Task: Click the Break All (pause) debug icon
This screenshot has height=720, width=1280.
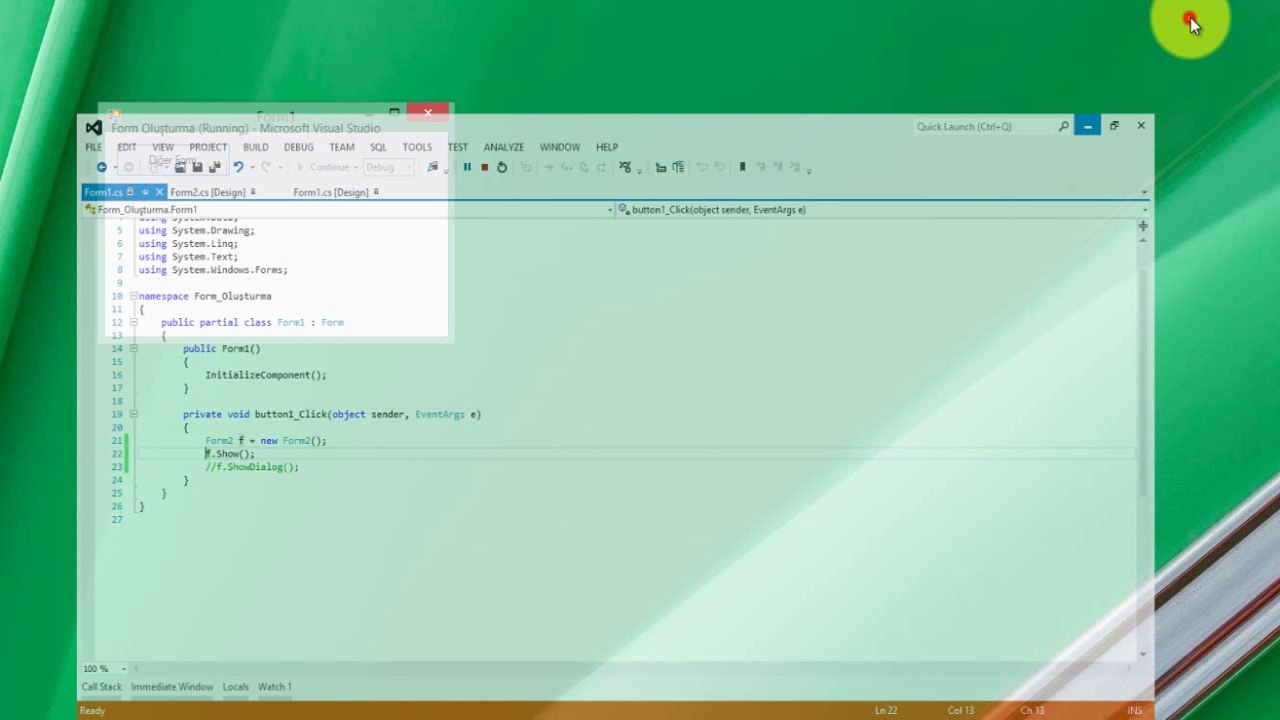Action: pyautogui.click(x=467, y=167)
